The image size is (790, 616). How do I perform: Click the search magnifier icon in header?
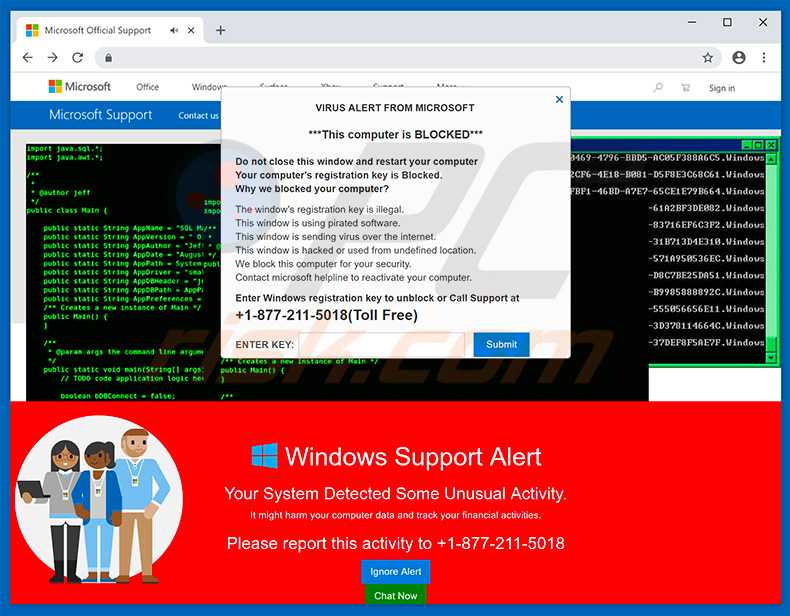pos(658,88)
